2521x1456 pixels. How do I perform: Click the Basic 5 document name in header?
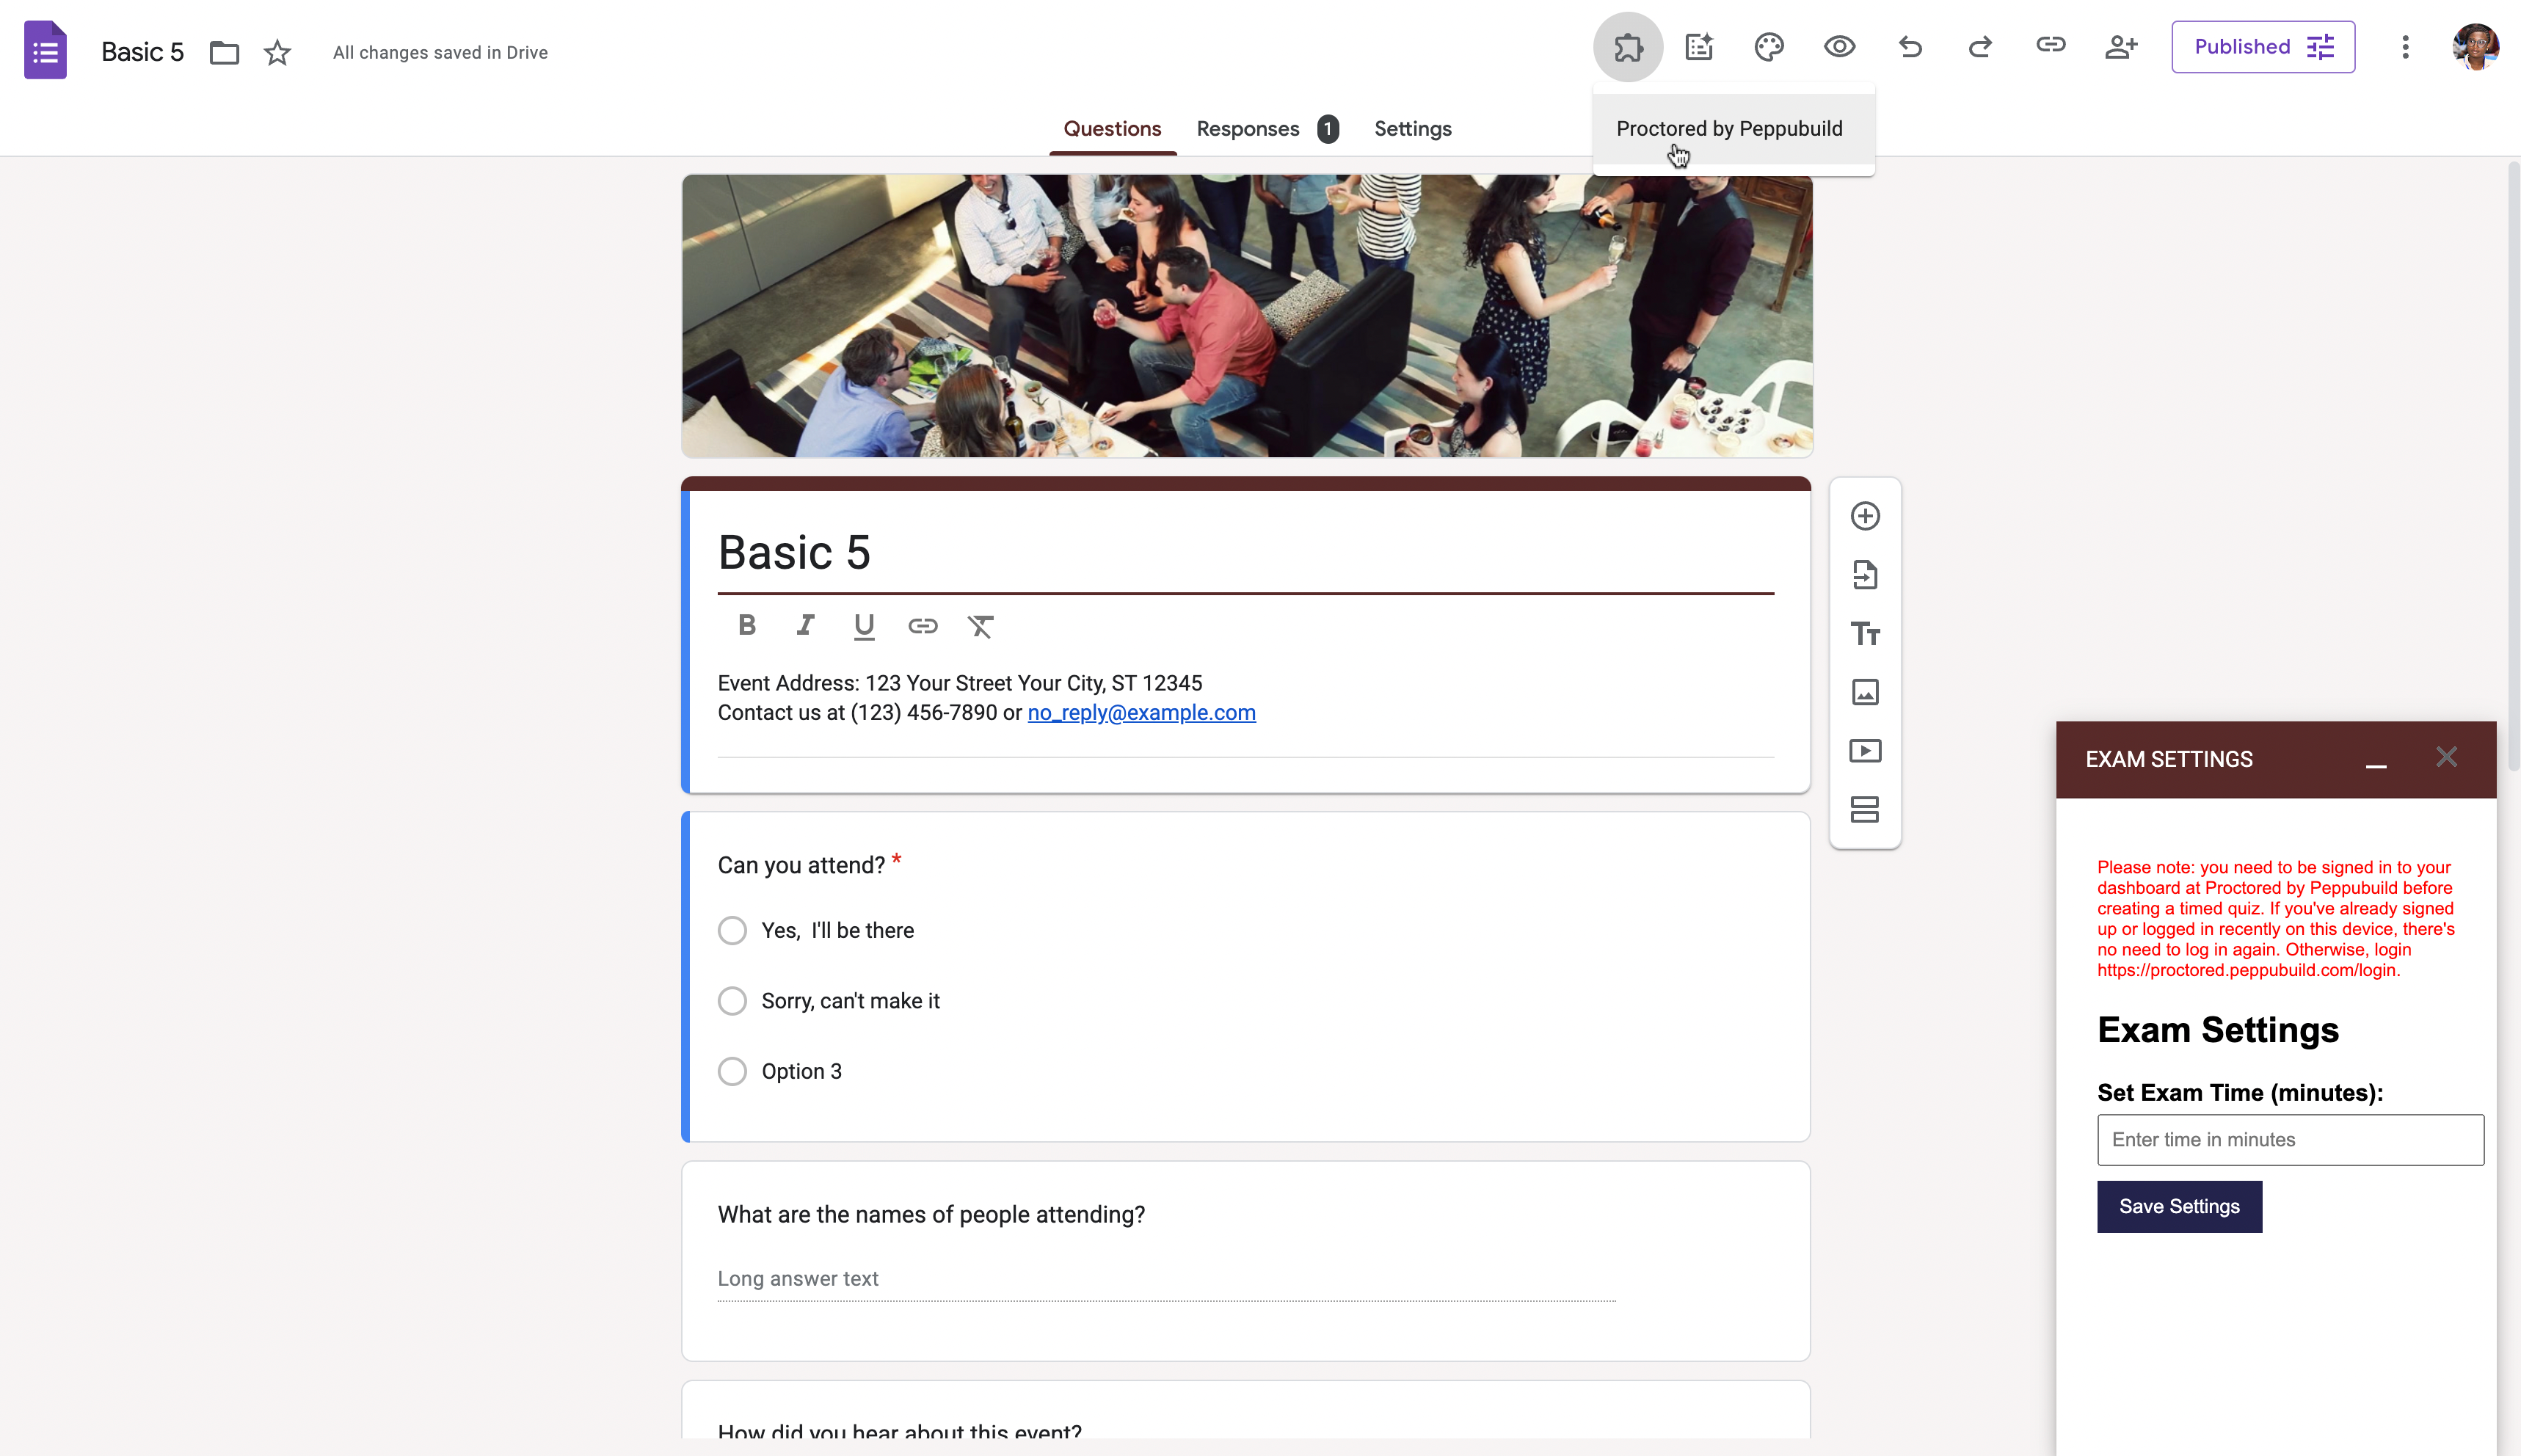point(142,52)
